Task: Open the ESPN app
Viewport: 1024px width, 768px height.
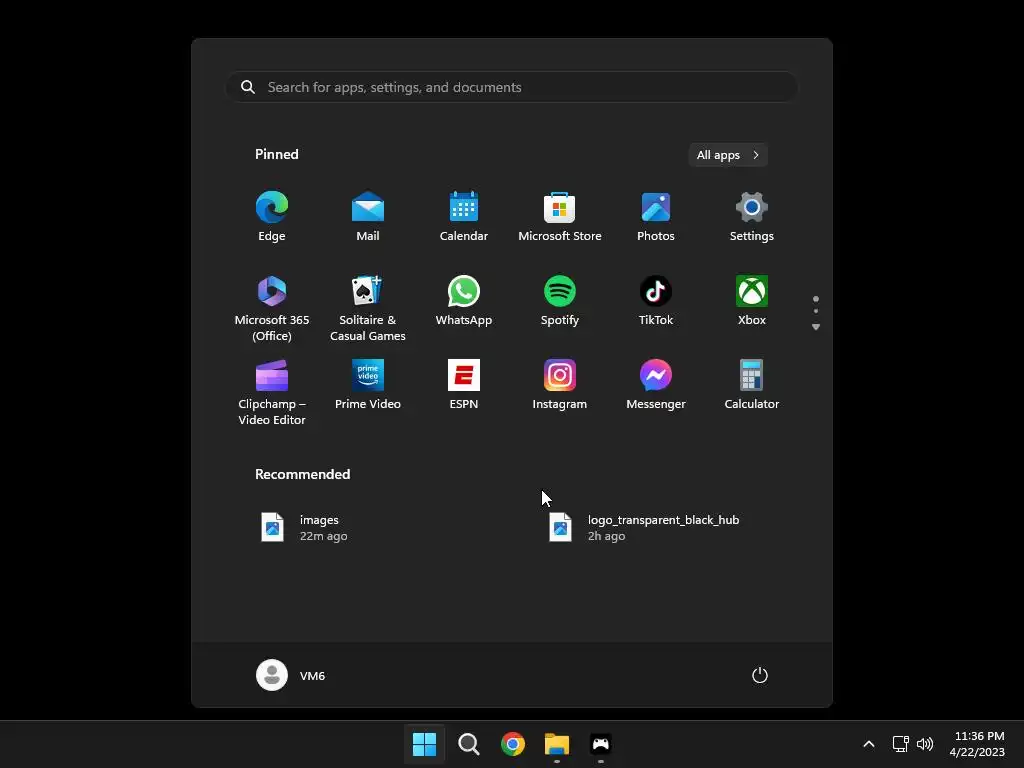Action: 464,385
